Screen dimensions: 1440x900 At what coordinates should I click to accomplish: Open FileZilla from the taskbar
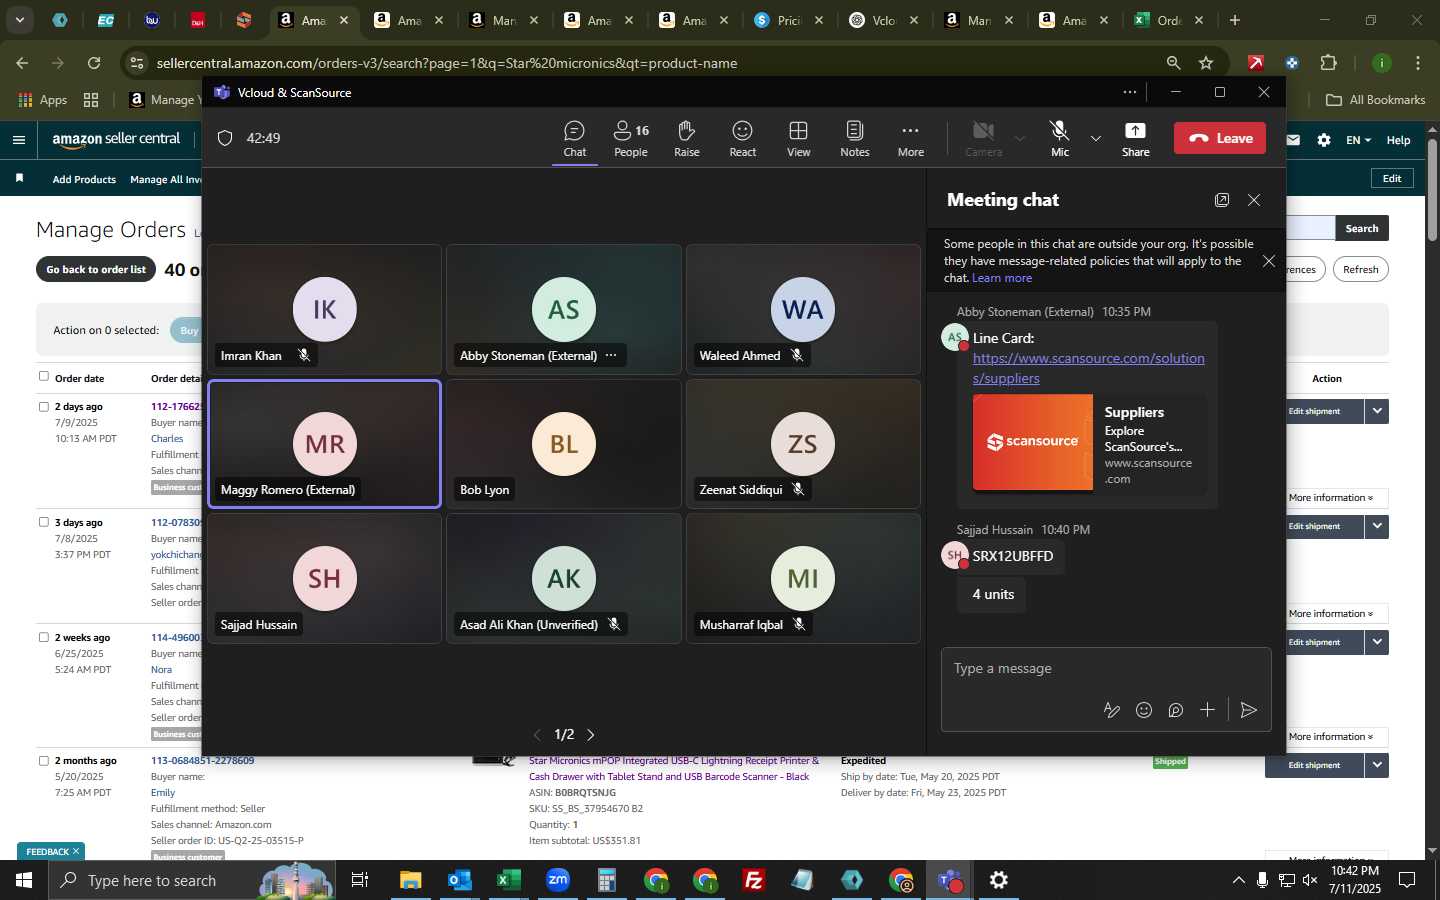pyautogui.click(x=754, y=880)
